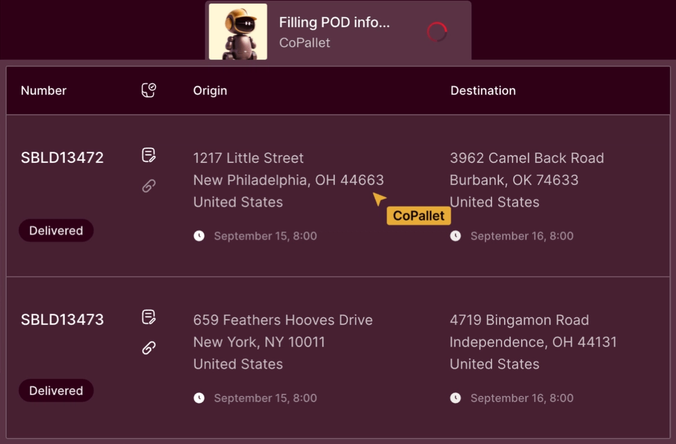Screen dimensions: 676x444
Task: Sort by the Origin column header
Action: pyautogui.click(x=210, y=90)
